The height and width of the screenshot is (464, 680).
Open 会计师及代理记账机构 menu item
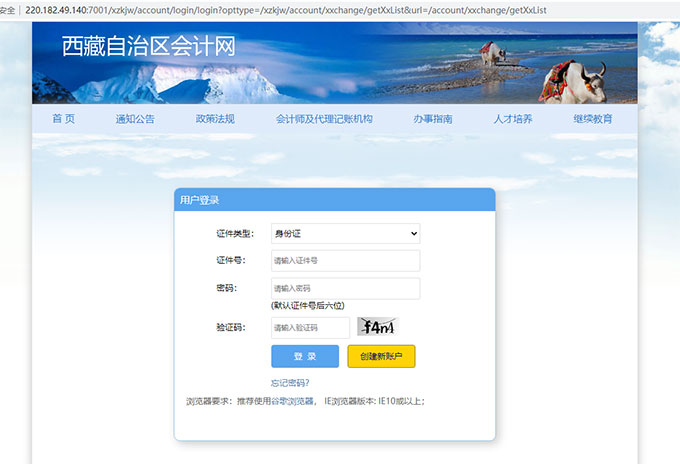pyautogui.click(x=324, y=119)
